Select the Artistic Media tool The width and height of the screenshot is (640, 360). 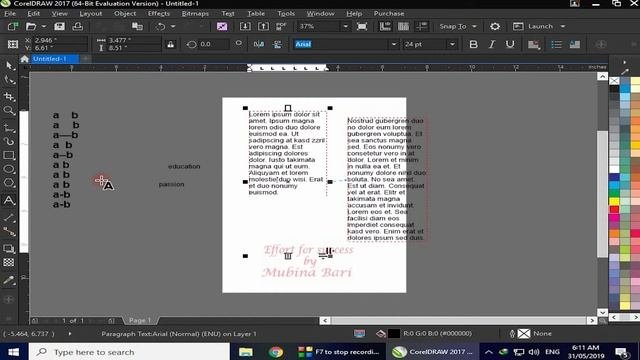point(9,142)
